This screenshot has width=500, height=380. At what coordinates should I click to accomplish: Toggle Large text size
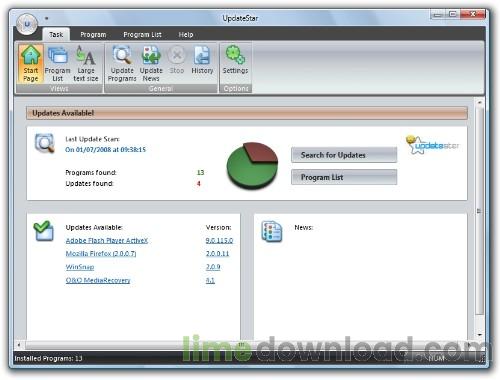86,64
